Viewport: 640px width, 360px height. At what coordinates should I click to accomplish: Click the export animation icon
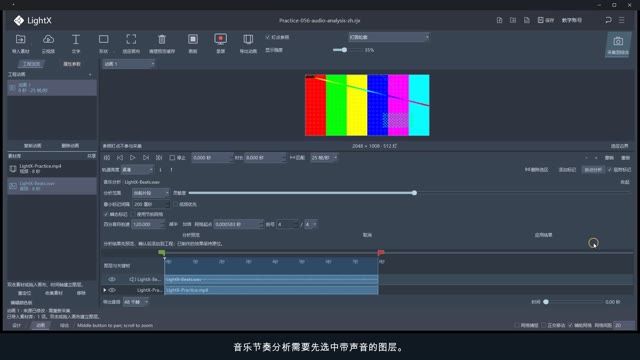[248, 39]
